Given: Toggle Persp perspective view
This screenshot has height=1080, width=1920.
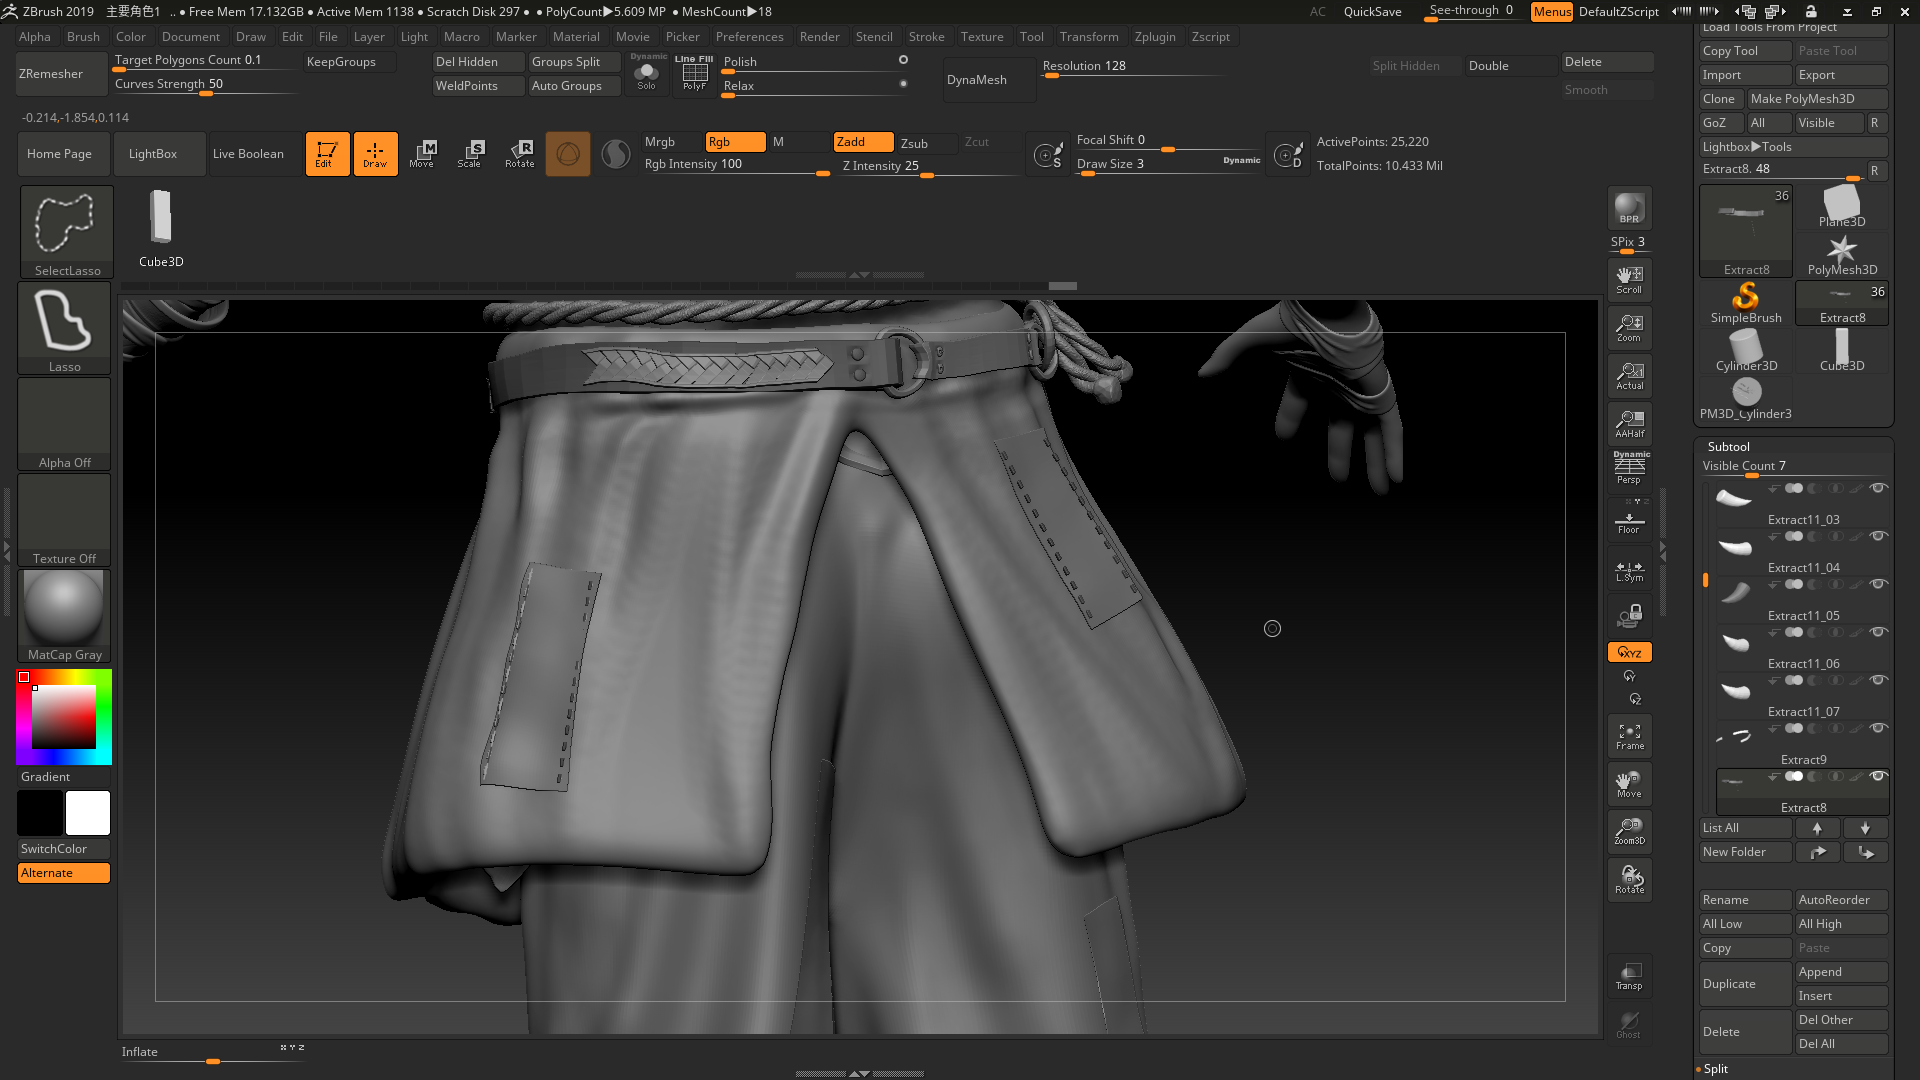Looking at the screenshot, I should tap(1629, 470).
